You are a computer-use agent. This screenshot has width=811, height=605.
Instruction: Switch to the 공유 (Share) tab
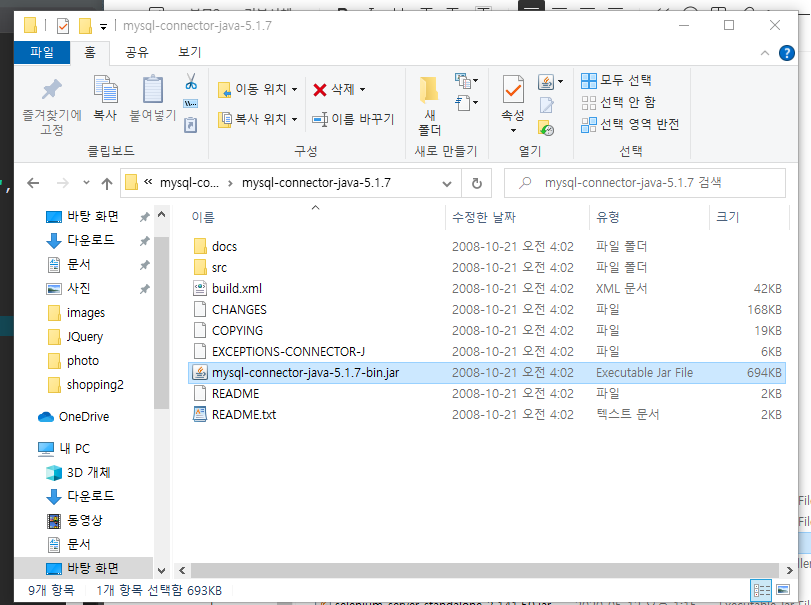(x=137, y=52)
